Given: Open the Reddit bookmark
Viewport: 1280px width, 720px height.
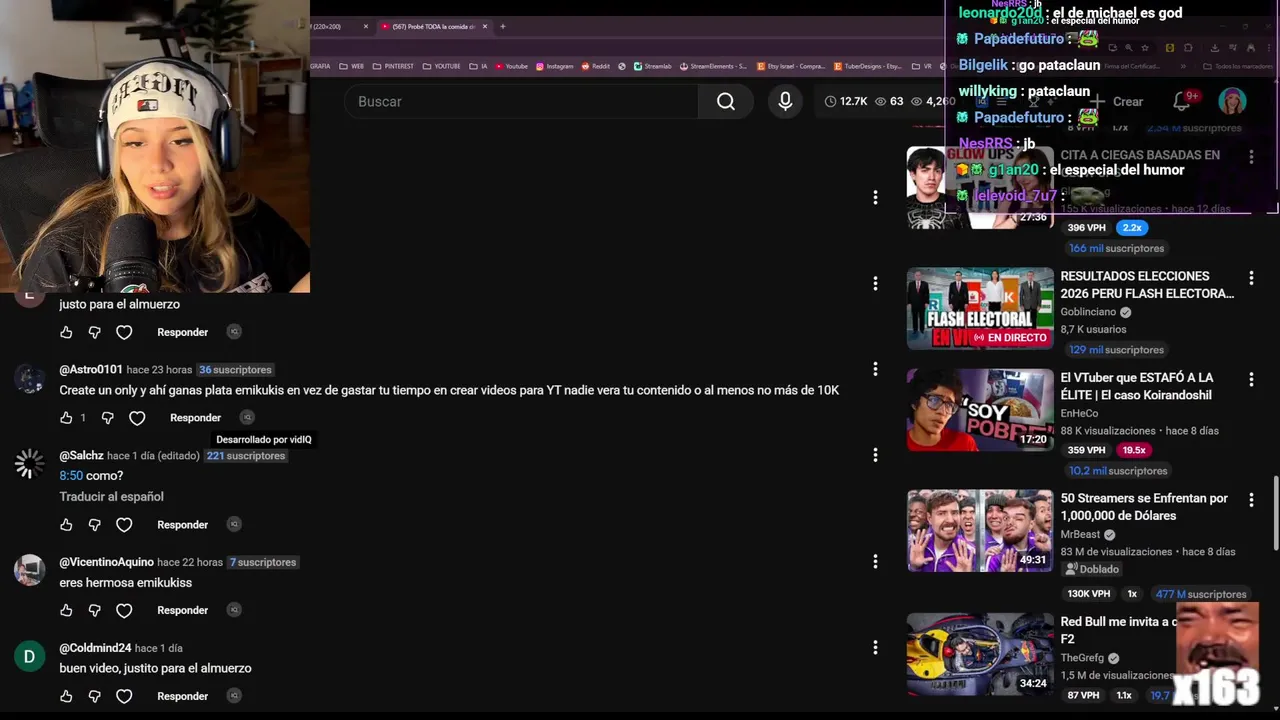Looking at the screenshot, I should click(x=595, y=66).
